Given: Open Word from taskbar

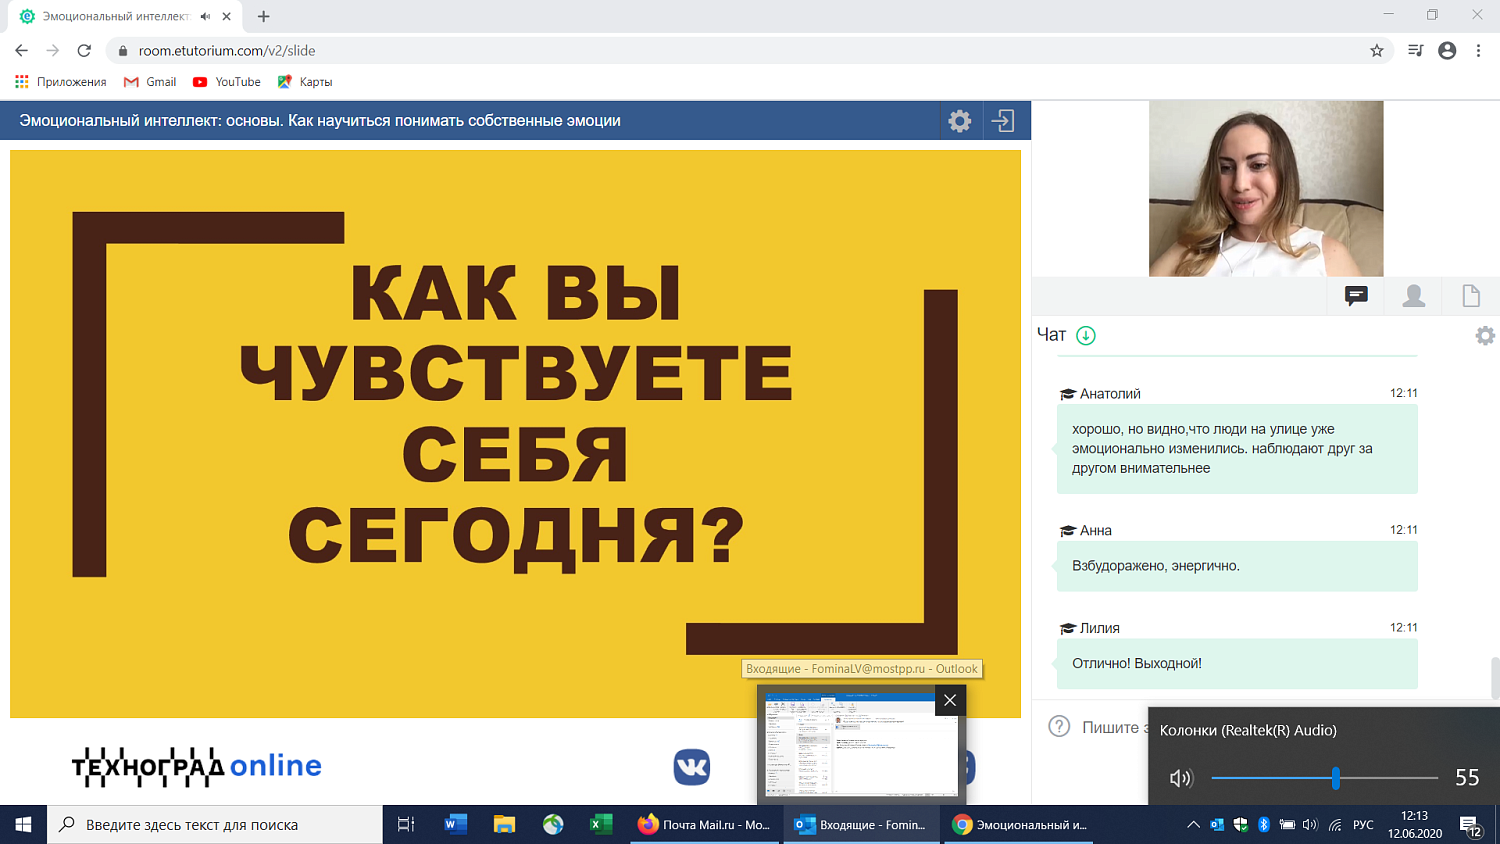Looking at the screenshot, I should pos(456,824).
